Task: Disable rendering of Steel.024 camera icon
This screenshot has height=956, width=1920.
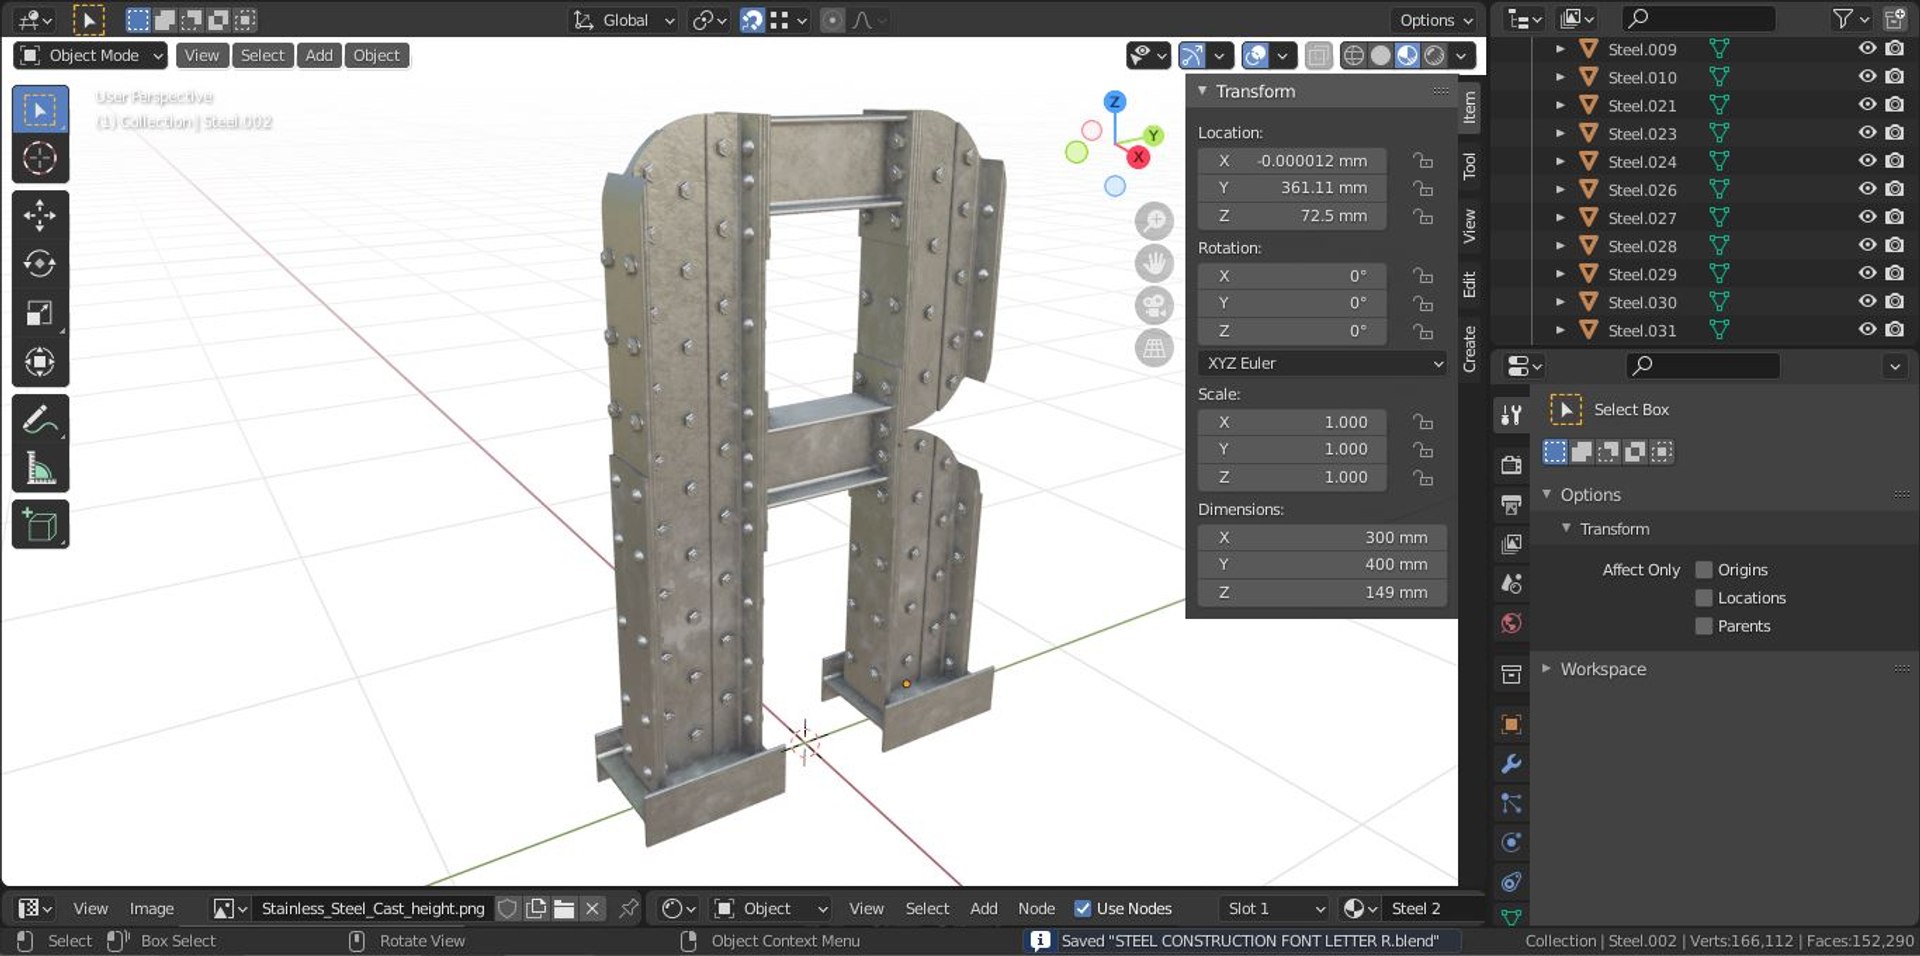Action: (x=1895, y=160)
